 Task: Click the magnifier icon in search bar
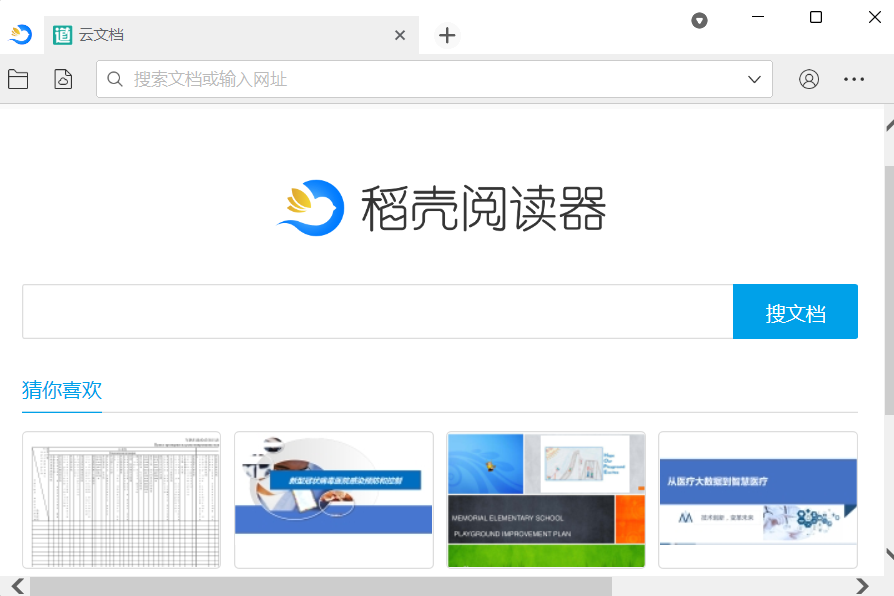pyautogui.click(x=113, y=79)
